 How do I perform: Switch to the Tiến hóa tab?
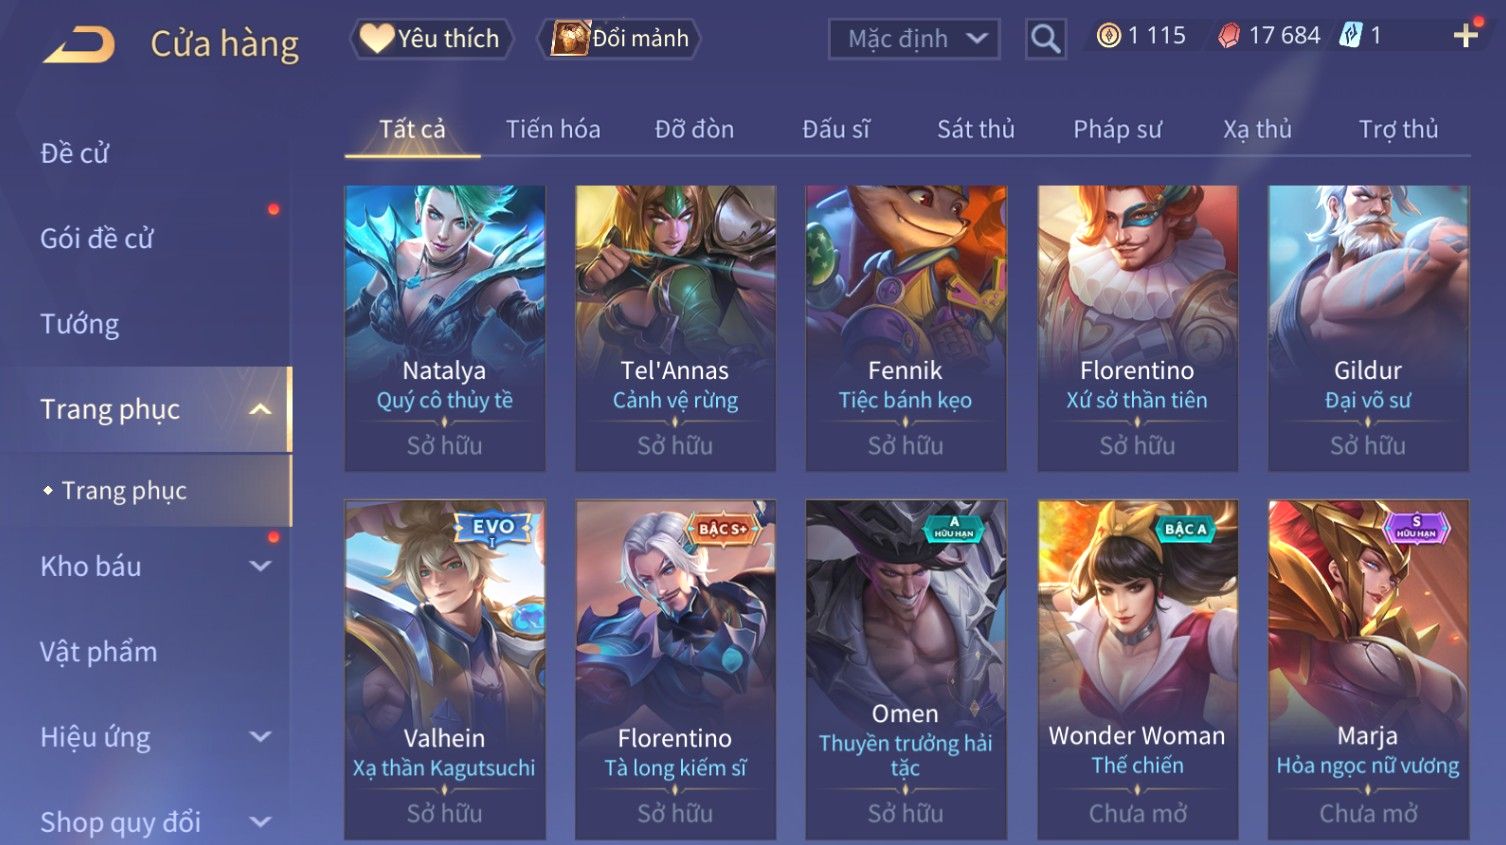click(x=553, y=129)
